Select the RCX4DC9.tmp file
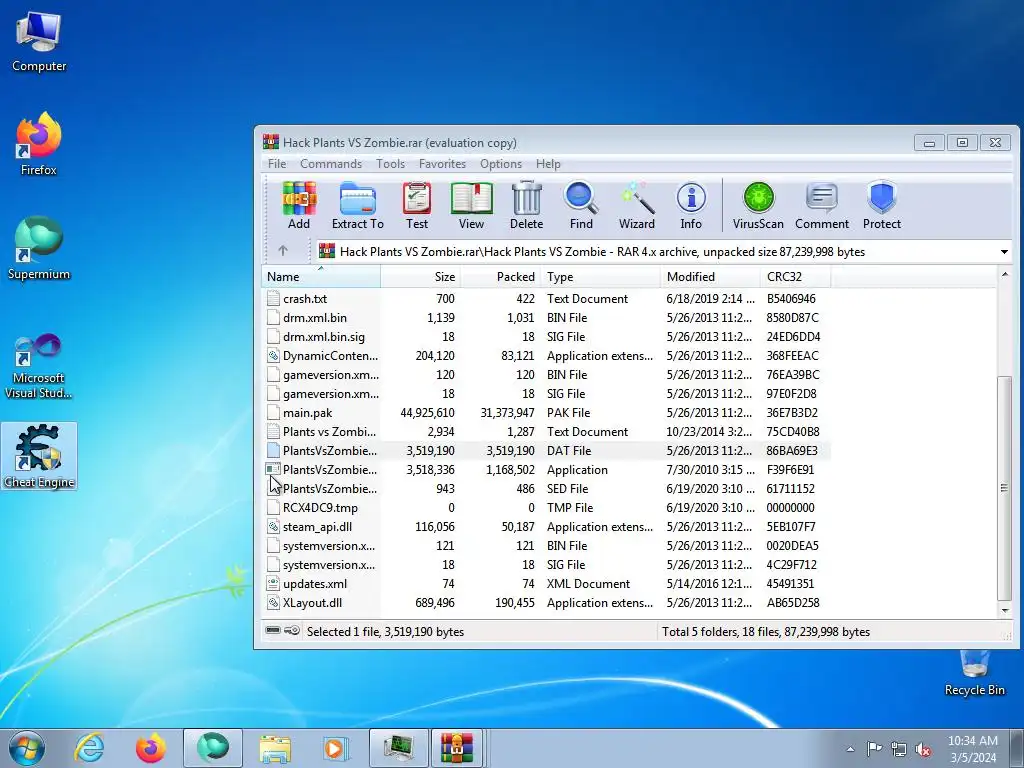 546,507
